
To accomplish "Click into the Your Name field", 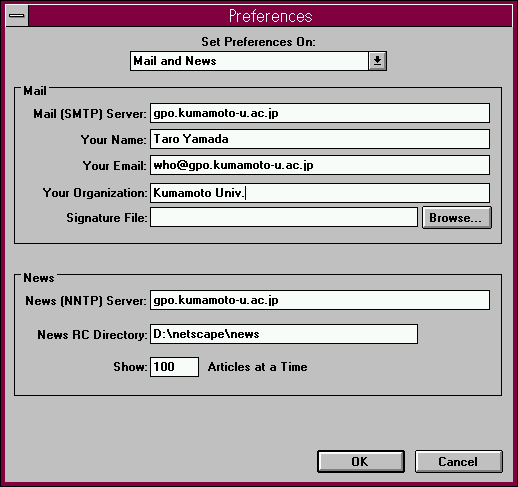I will coord(320,139).
